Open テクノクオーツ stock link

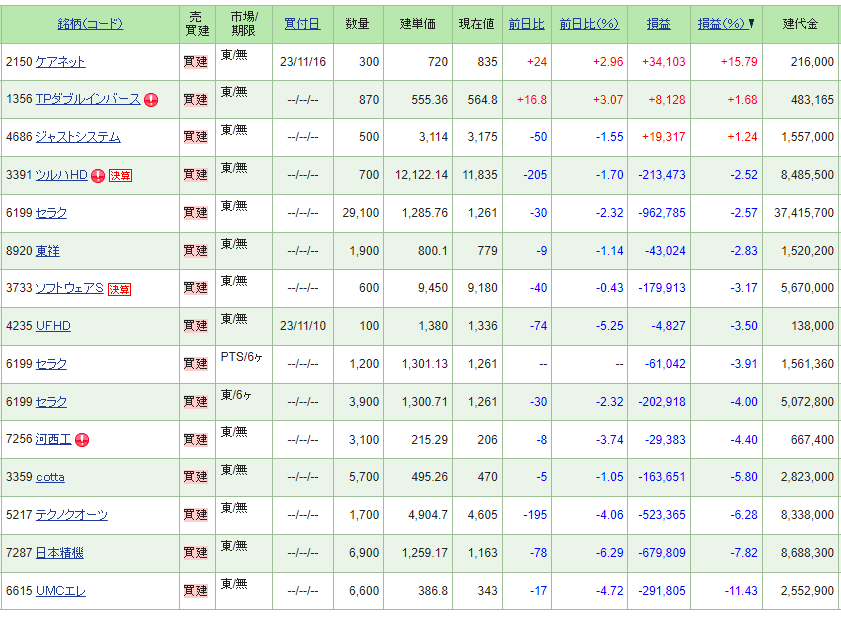[71, 515]
